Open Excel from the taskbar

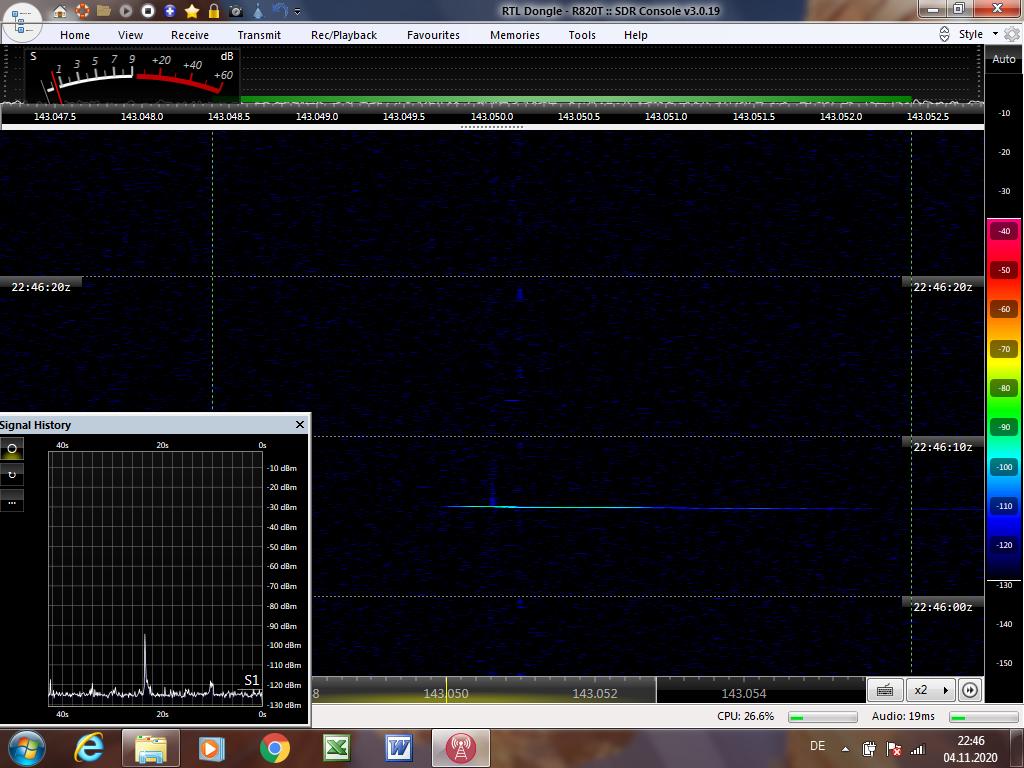pyautogui.click(x=336, y=748)
